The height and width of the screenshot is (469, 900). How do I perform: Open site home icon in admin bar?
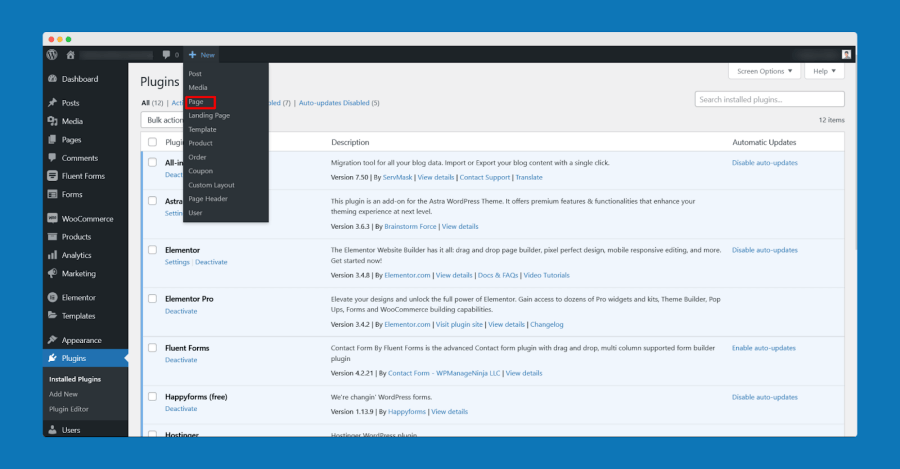click(71, 55)
